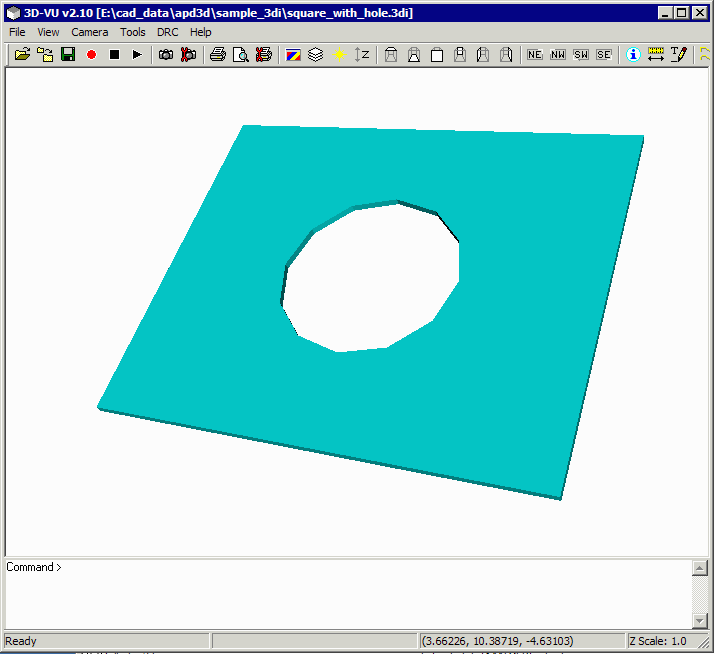Open the File menu
Viewport: 715px width, 654px height.
coord(17,32)
